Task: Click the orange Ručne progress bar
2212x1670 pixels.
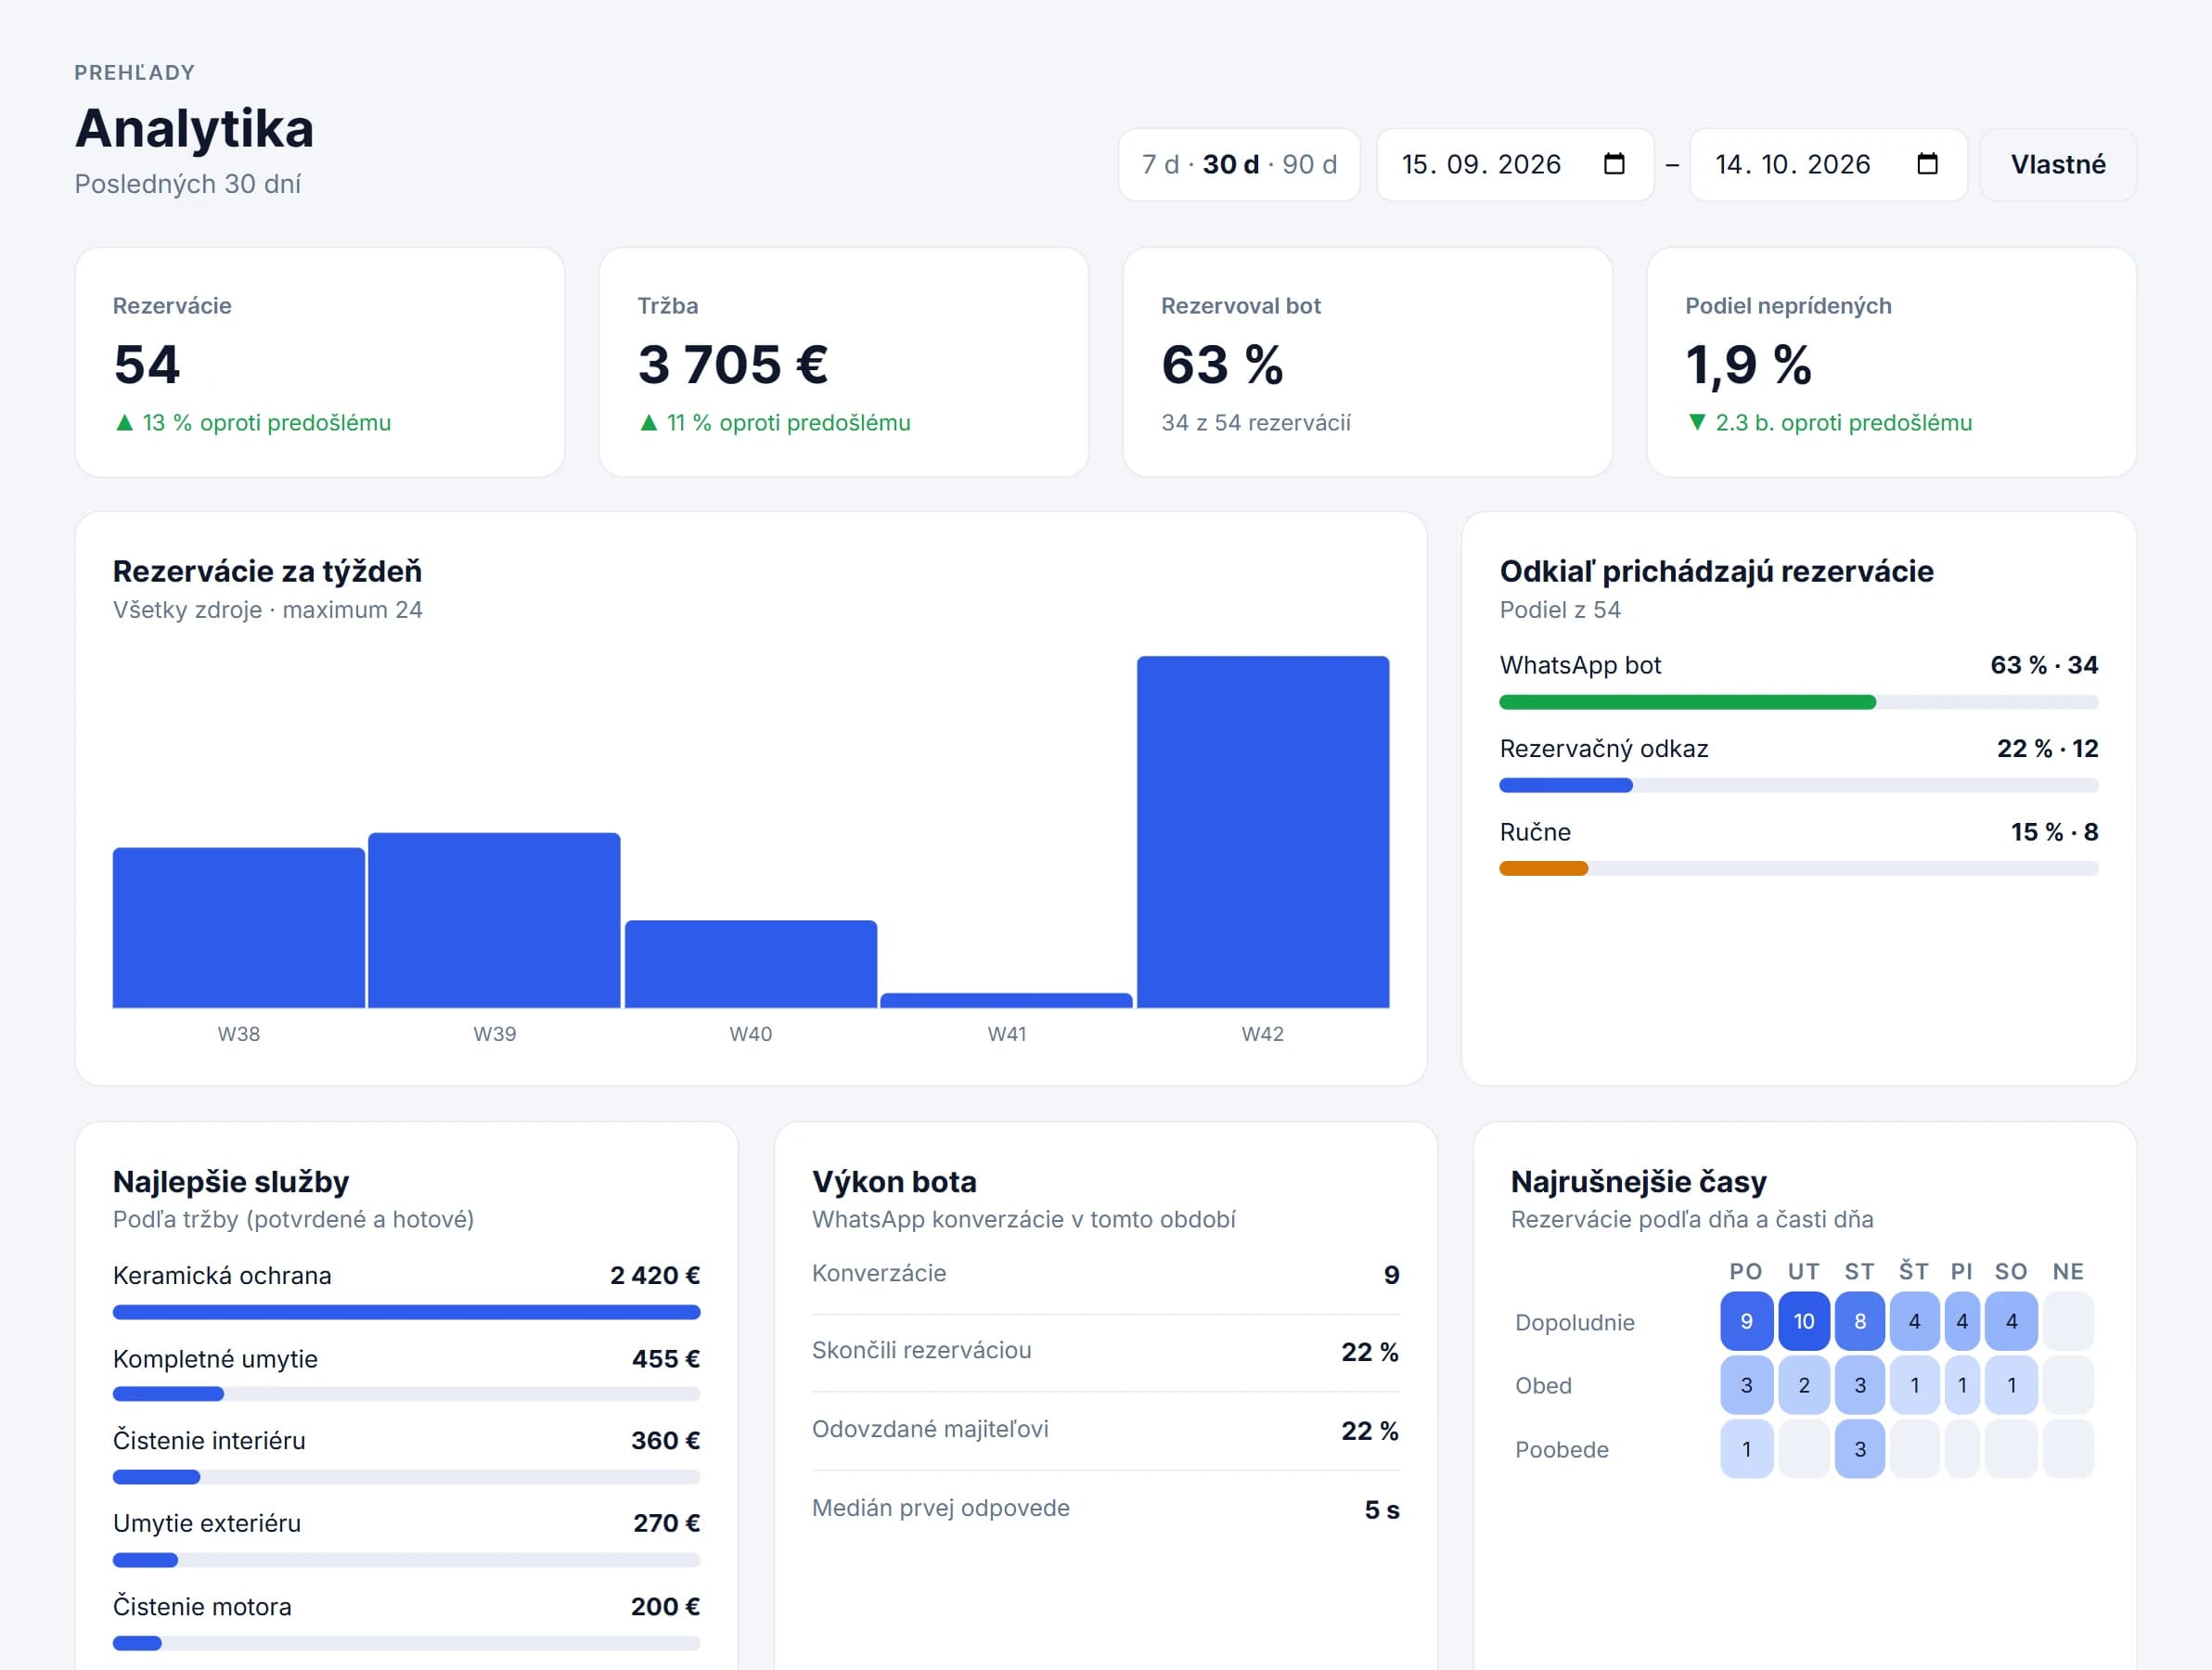Action: [x=1544, y=868]
